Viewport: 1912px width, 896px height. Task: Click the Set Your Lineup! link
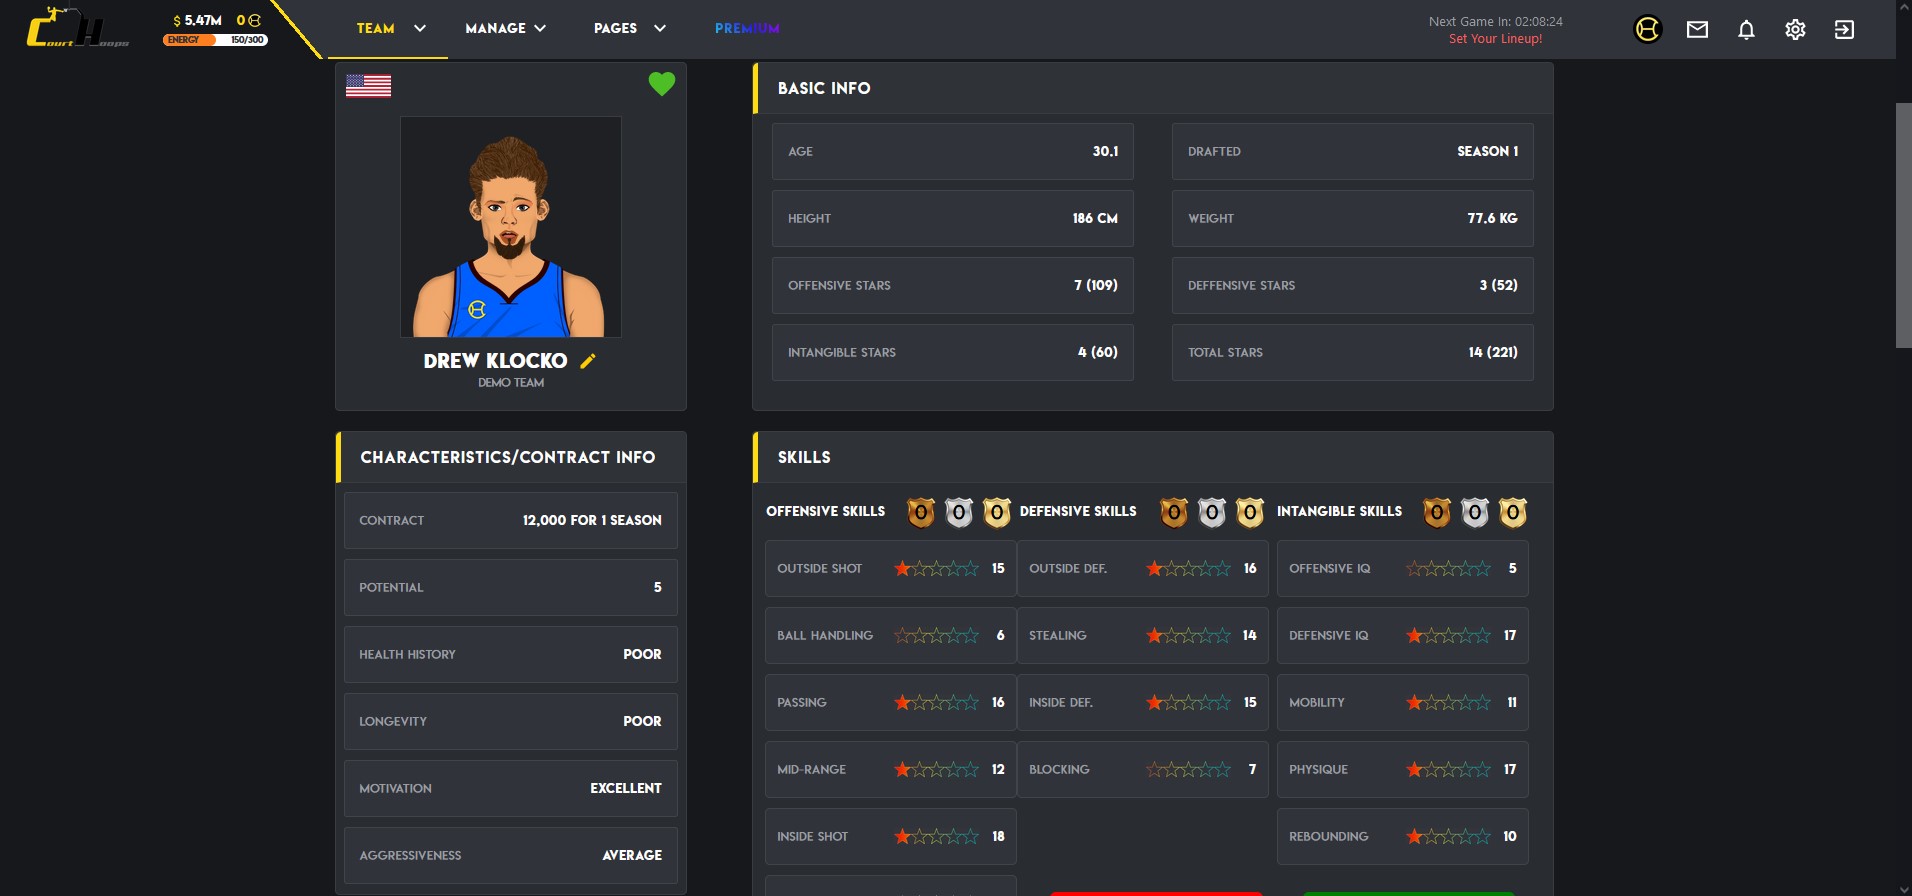tap(1495, 39)
